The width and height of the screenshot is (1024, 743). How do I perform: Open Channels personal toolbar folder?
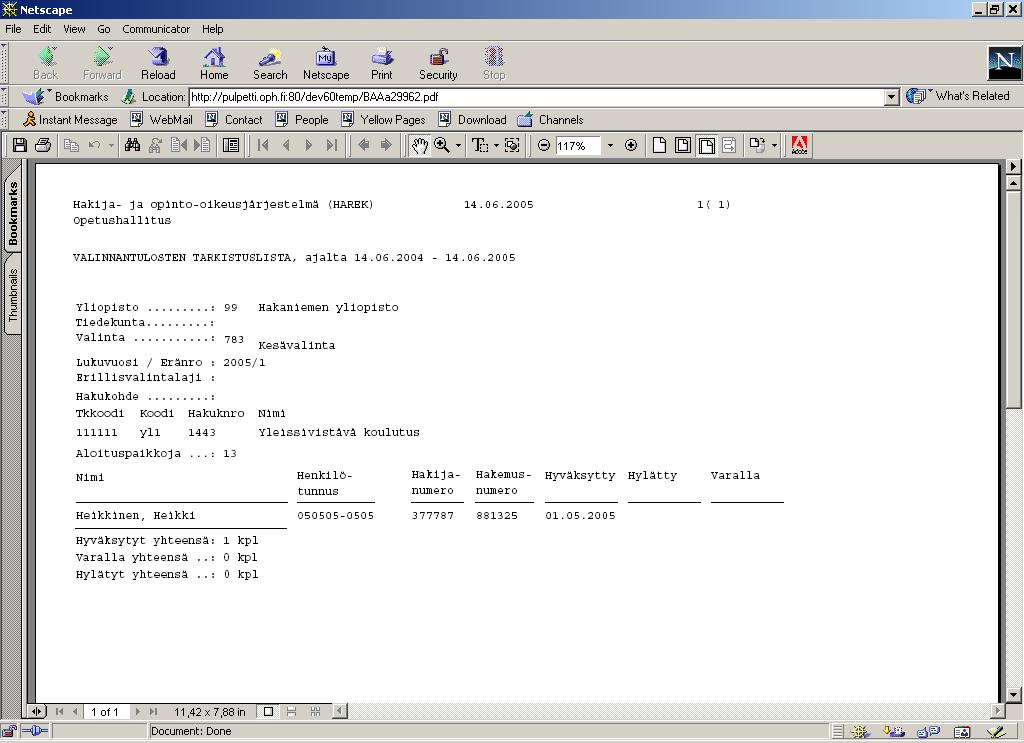click(x=551, y=119)
